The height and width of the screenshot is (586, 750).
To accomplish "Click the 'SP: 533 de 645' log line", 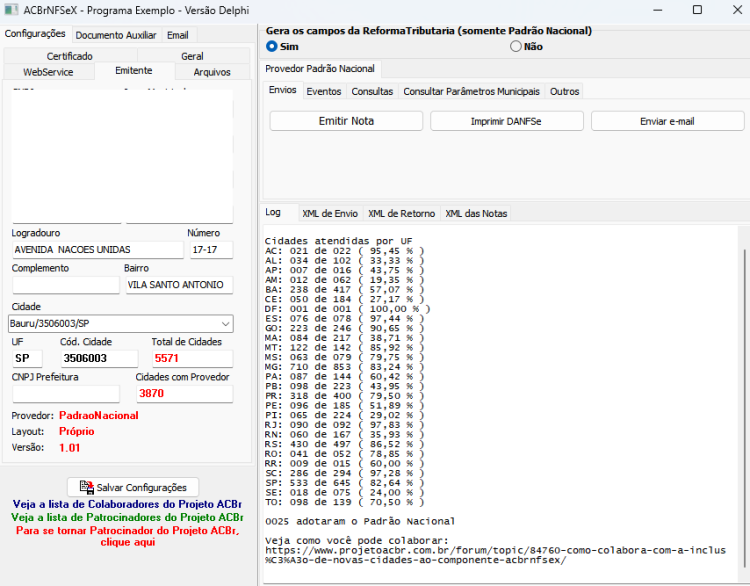I will point(344,483).
